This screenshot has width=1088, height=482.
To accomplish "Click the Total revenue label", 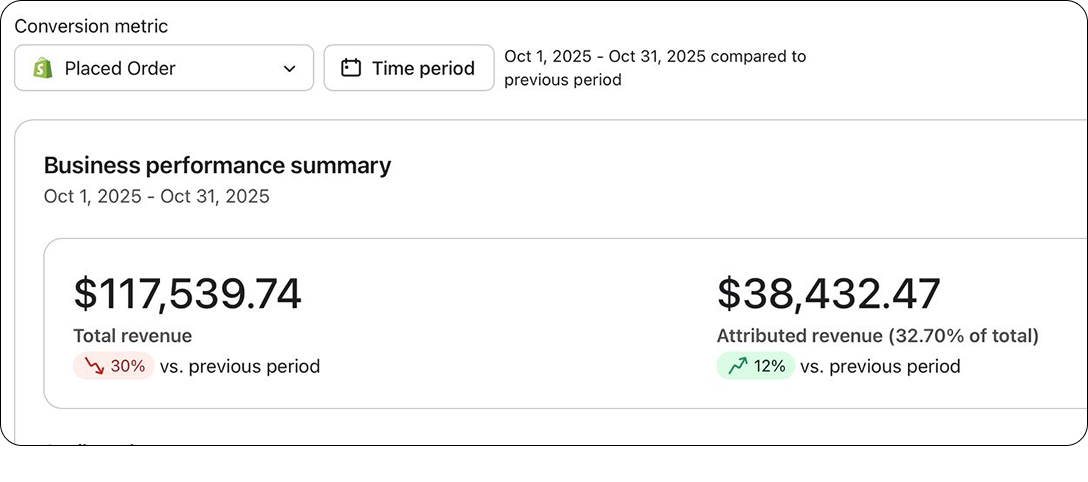I will (133, 336).
